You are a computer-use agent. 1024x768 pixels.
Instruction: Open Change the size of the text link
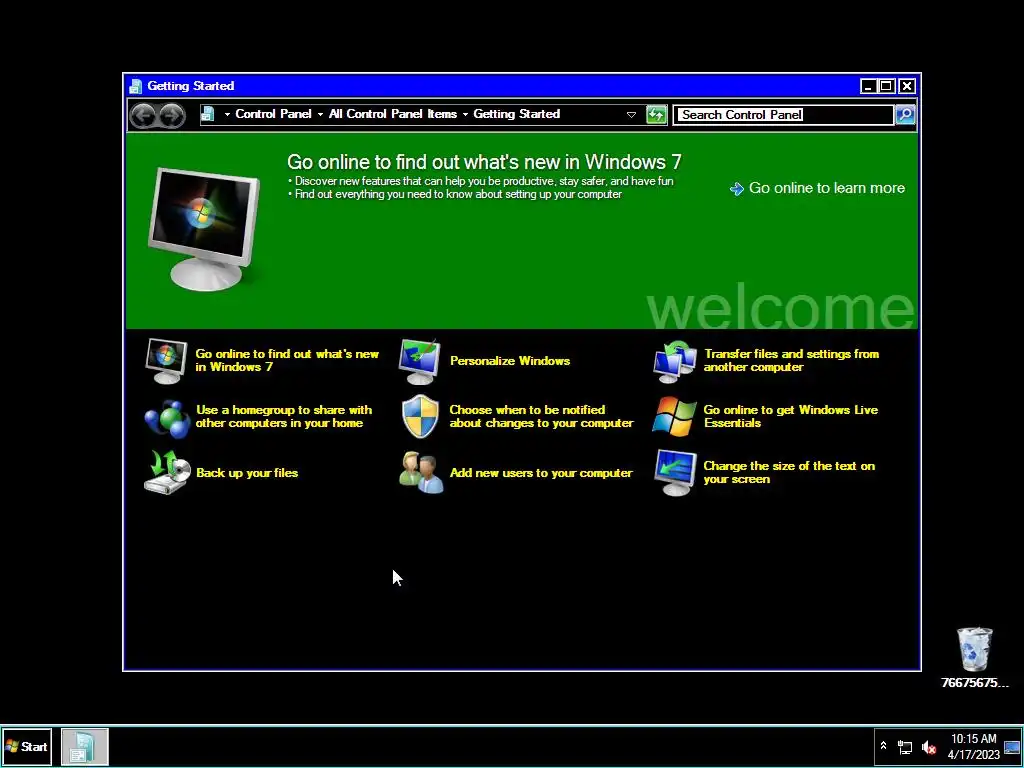(789, 473)
